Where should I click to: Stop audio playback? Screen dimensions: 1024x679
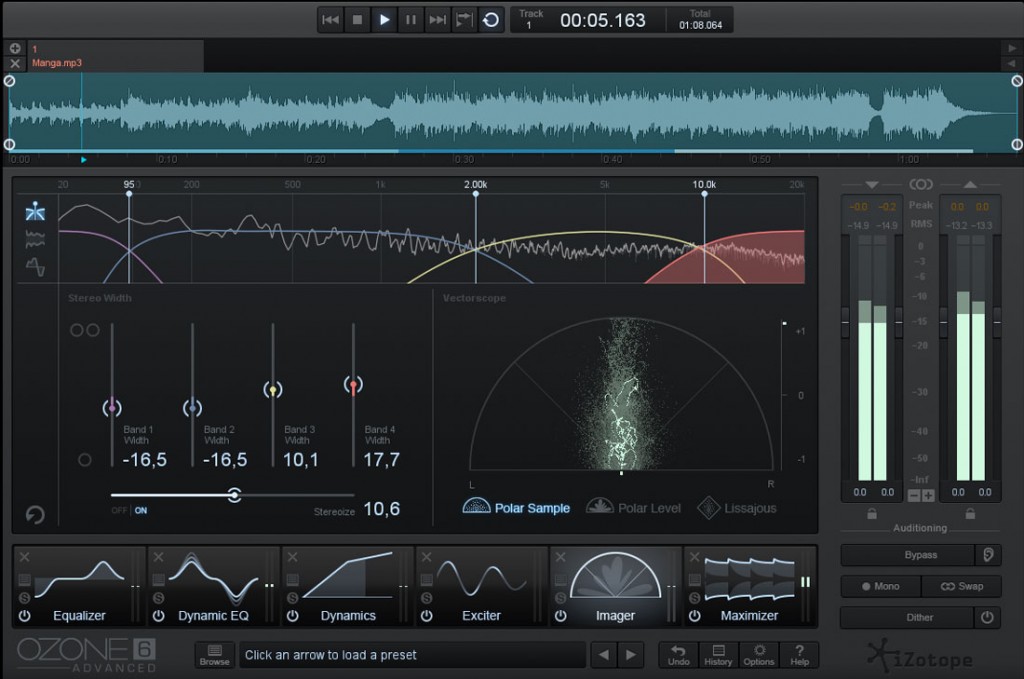point(357,20)
